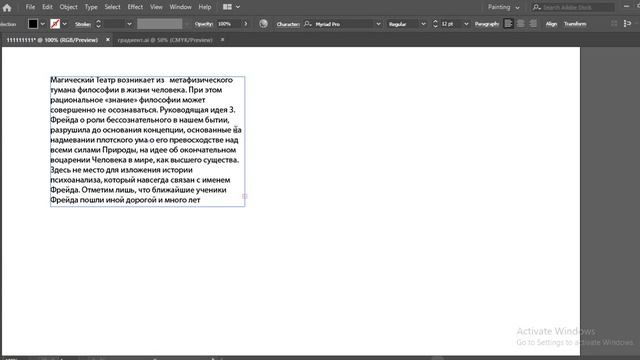The height and width of the screenshot is (360, 640).
Task: Expand the Arrange Documents dropdown arrow
Action: [x=238, y=7]
